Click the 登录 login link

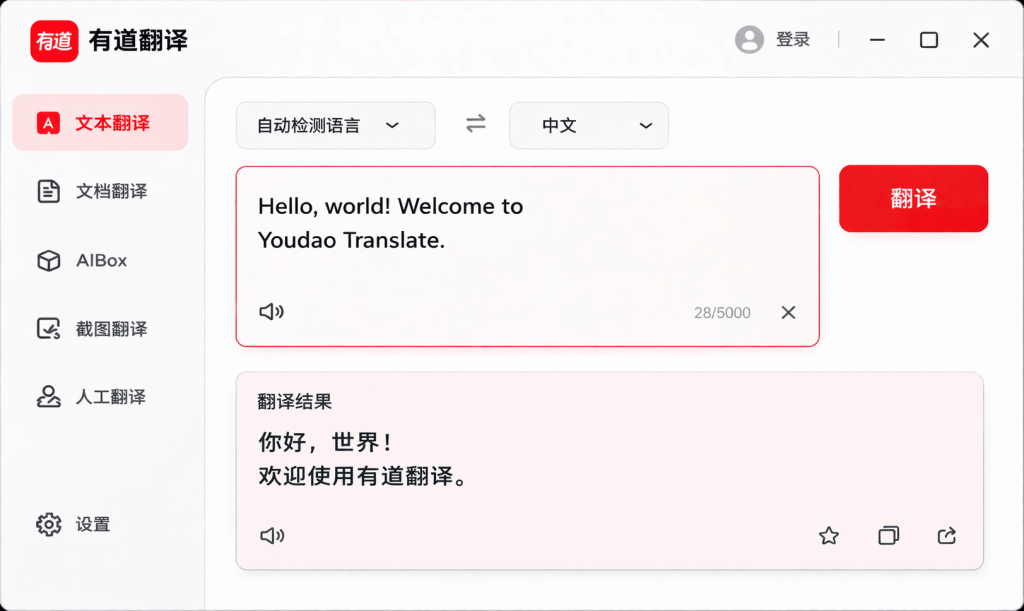(x=793, y=40)
